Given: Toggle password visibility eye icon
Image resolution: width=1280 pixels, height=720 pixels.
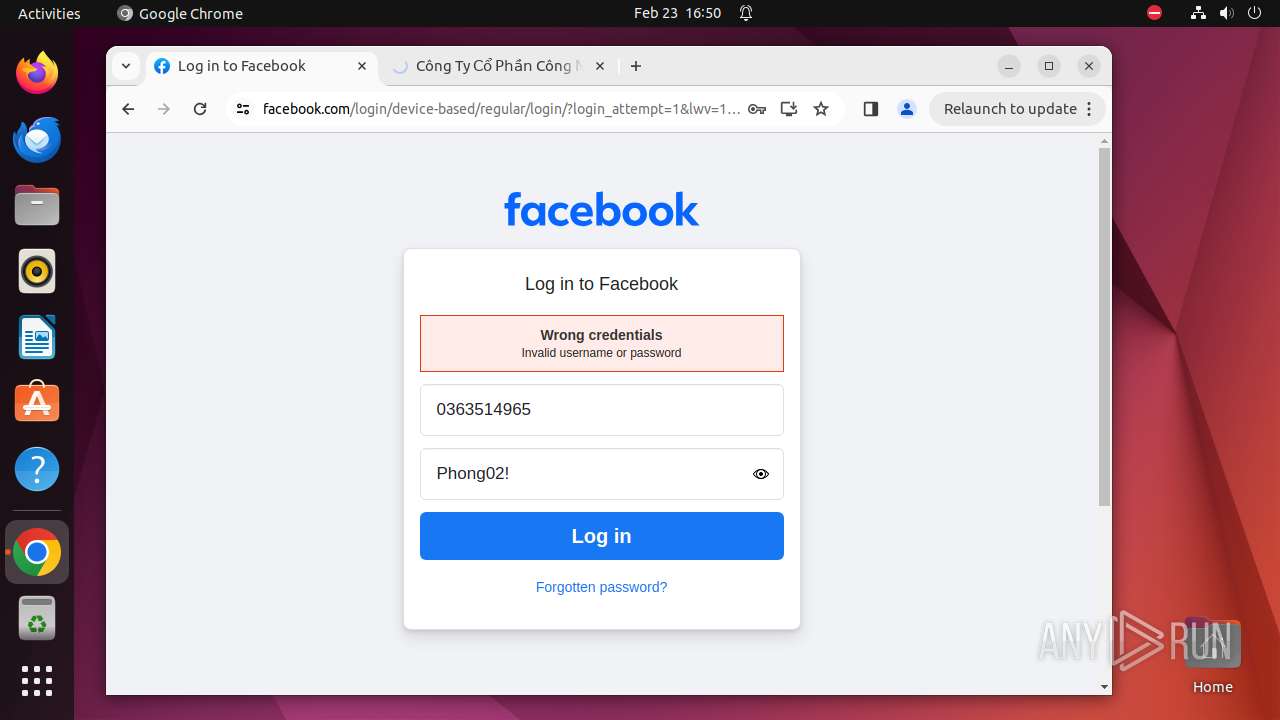Looking at the screenshot, I should (761, 474).
